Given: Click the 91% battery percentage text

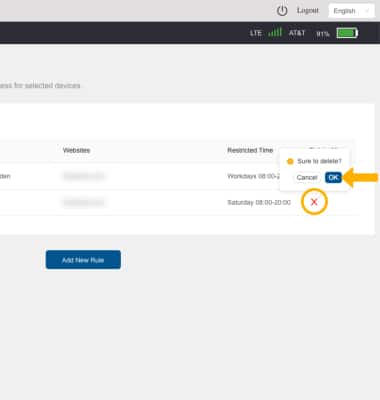Looking at the screenshot, I should (322, 34).
